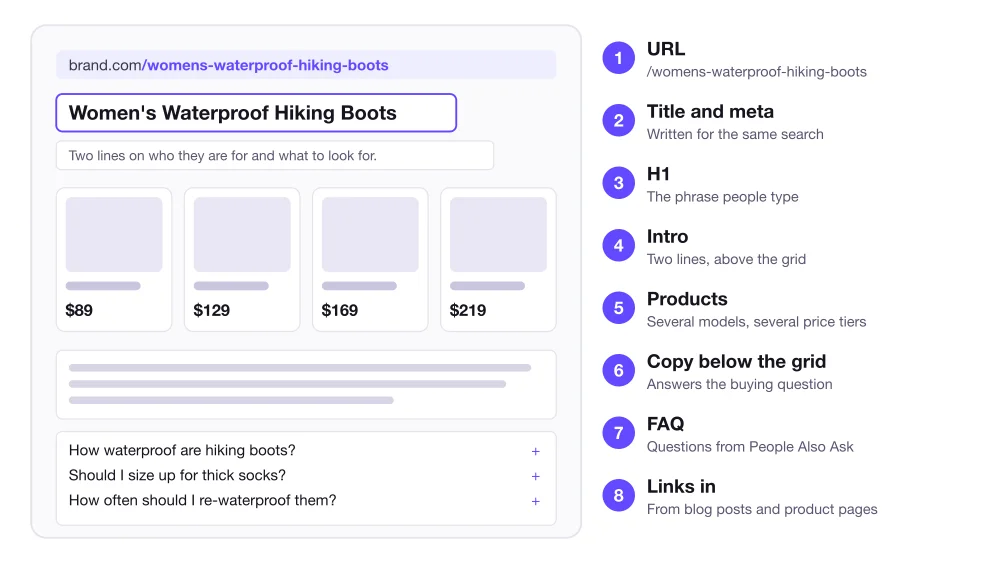Image resolution: width=1000 pixels, height=563 pixels.
Task: Click the copy block below the product grid
Action: (x=306, y=384)
